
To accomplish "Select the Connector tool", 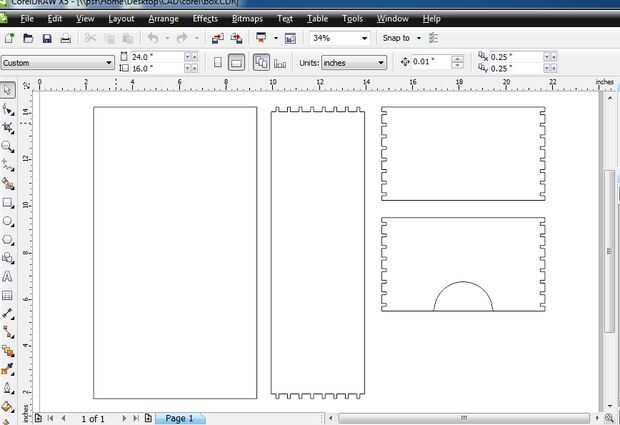I will pyautogui.click(x=8, y=332).
